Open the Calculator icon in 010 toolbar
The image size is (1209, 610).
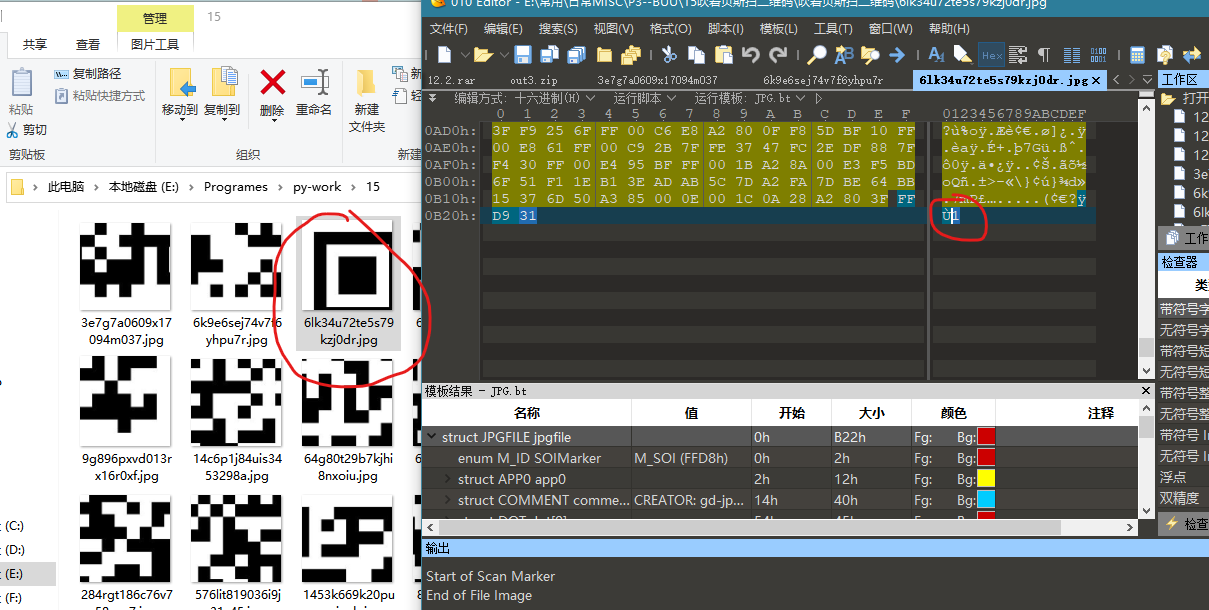pos(1137,55)
